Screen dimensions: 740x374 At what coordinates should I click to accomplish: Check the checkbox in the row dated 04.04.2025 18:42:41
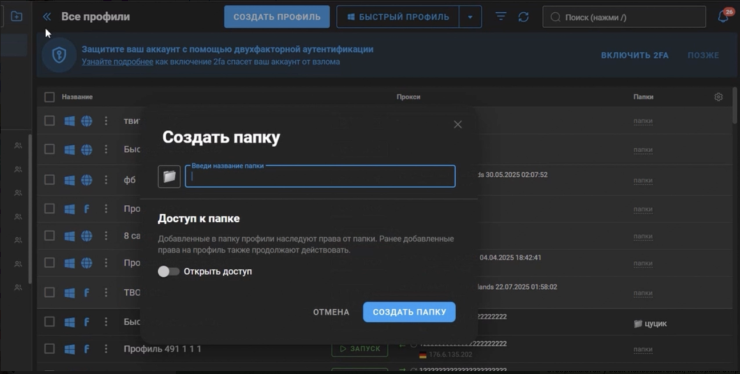(49, 263)
